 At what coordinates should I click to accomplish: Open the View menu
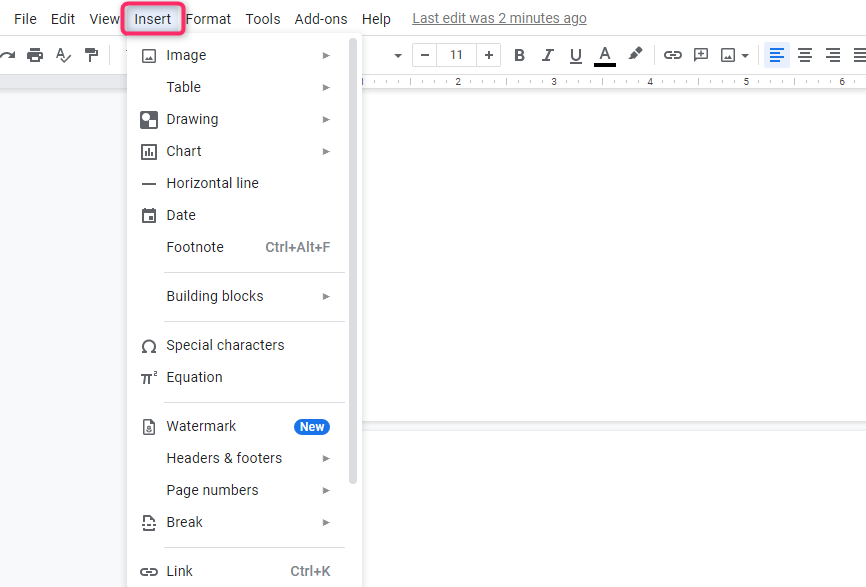coord(104,19)
